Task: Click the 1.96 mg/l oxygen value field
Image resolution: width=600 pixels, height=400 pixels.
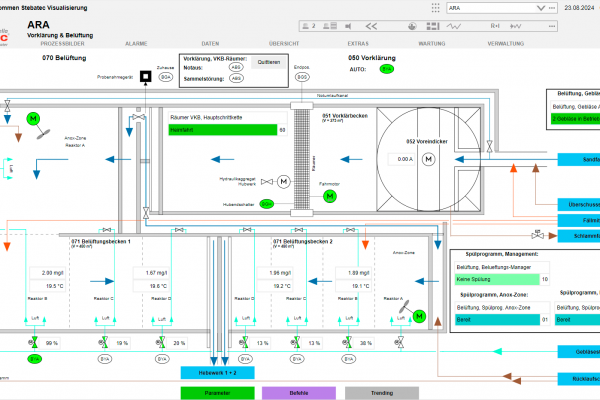Action: (x=275, y=273)
